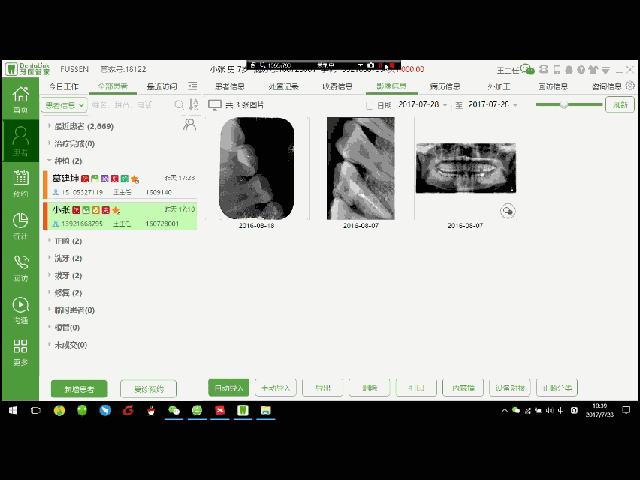Select the X-ray thumbnail dated 2016-08-18
The image size is (640, 480).
pos(257,169)
